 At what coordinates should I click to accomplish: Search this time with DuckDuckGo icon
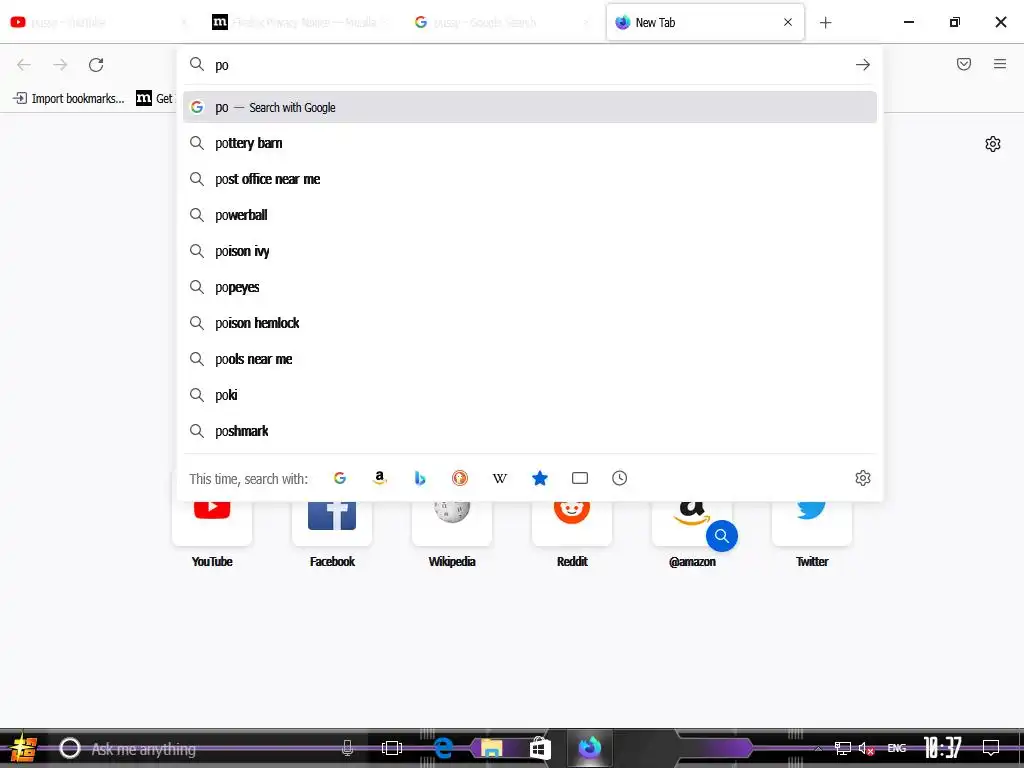tap(460, 478)
